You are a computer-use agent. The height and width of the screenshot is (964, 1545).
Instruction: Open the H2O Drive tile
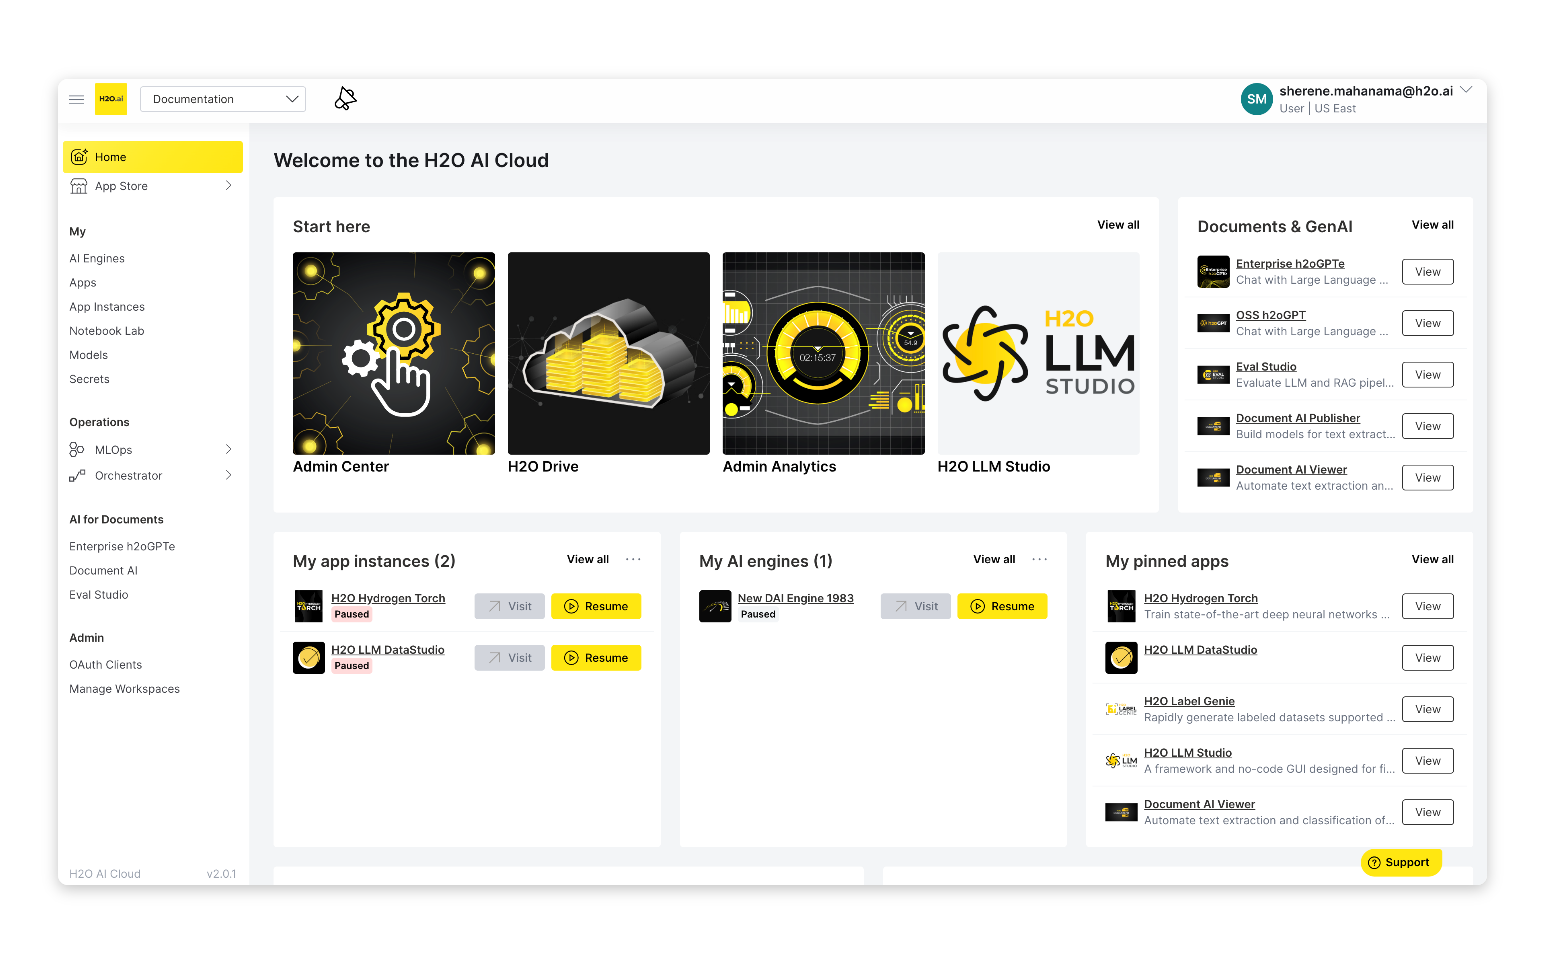[x=609, y=353]
